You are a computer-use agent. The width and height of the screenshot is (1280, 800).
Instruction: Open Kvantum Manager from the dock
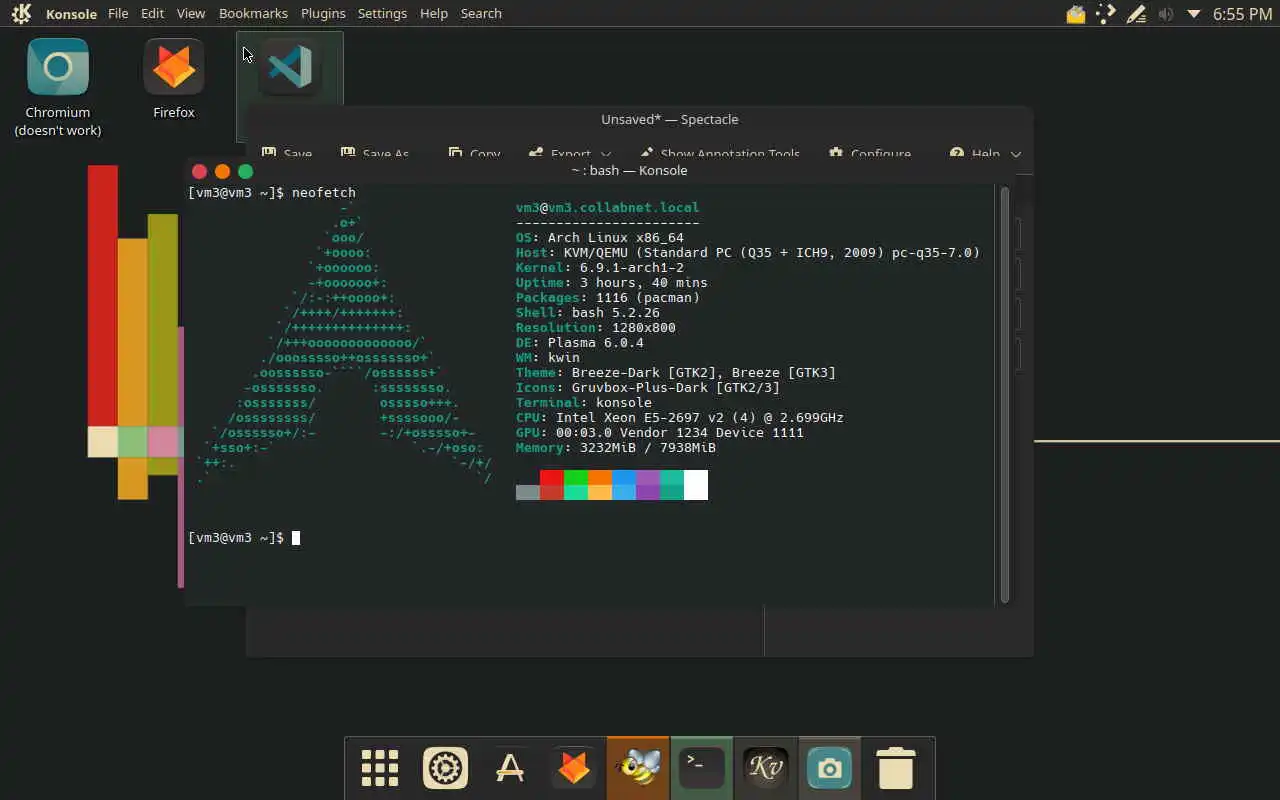coord(765,768)
